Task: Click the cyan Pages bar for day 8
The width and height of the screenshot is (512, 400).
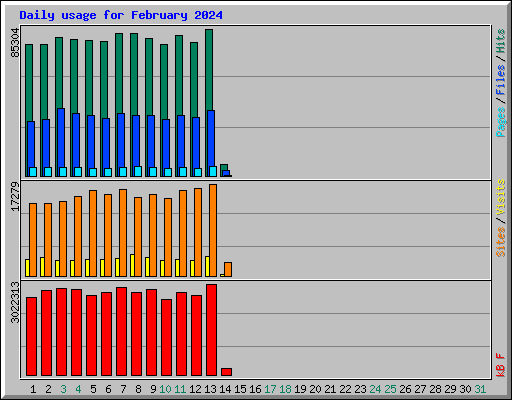Action: (138, 171)
